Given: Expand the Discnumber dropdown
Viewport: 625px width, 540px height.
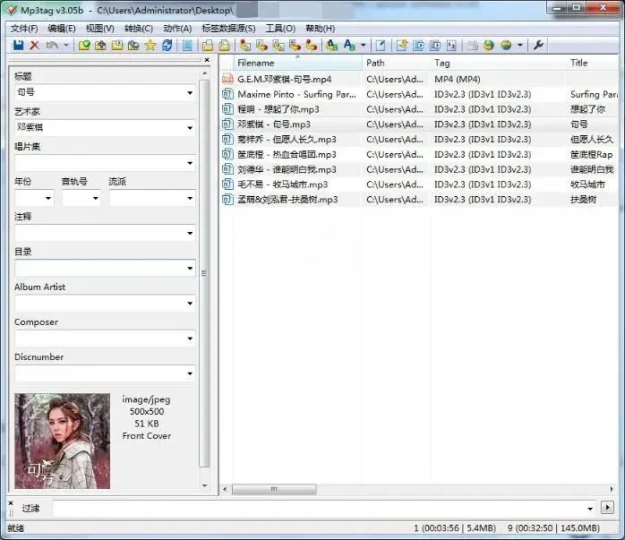Looking at the screenshot, I should [190, 373].
